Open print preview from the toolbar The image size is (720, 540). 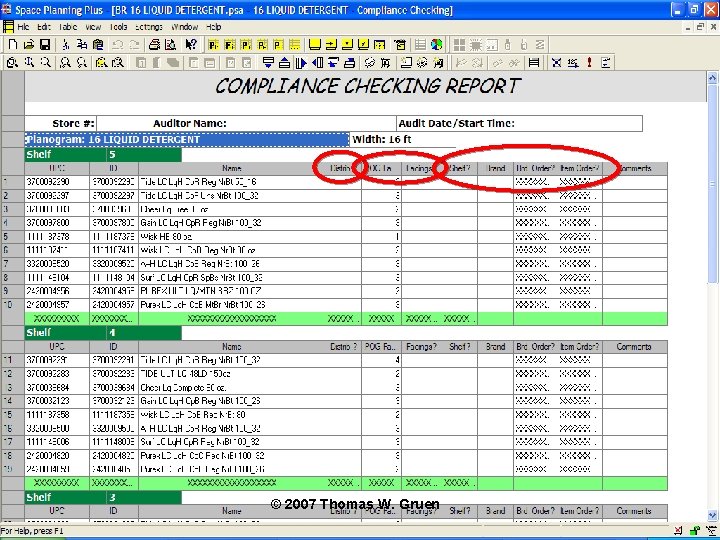170,45
